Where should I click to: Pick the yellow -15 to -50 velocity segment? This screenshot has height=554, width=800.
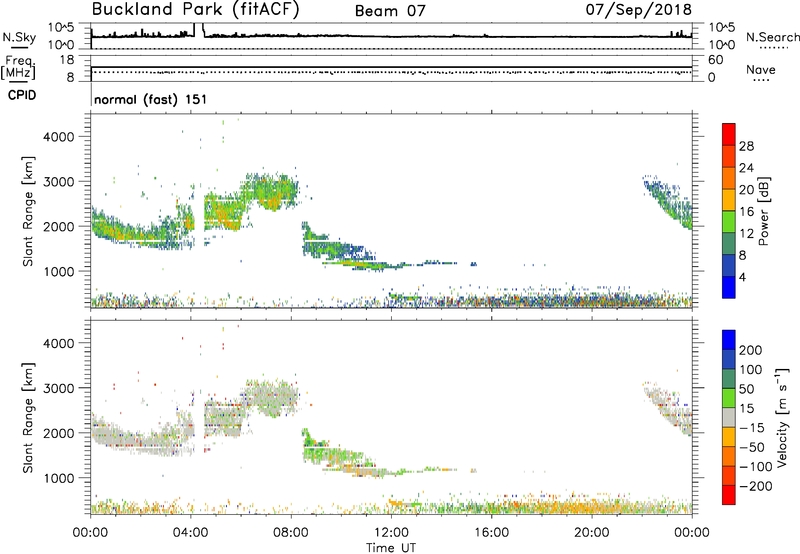click(x=729, y=437)
